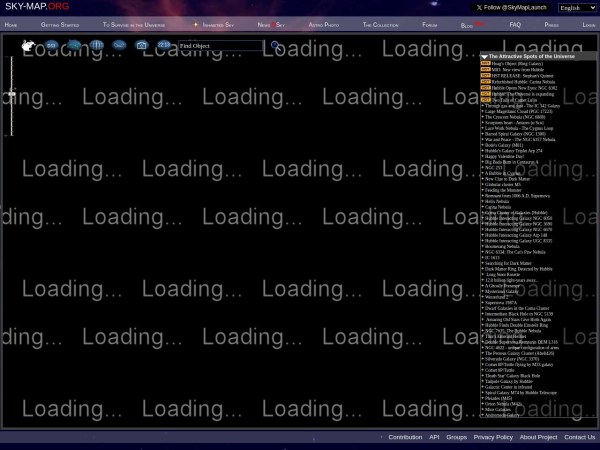Click the white hand pan icon
600x450 pixels.
click(28, 45)
